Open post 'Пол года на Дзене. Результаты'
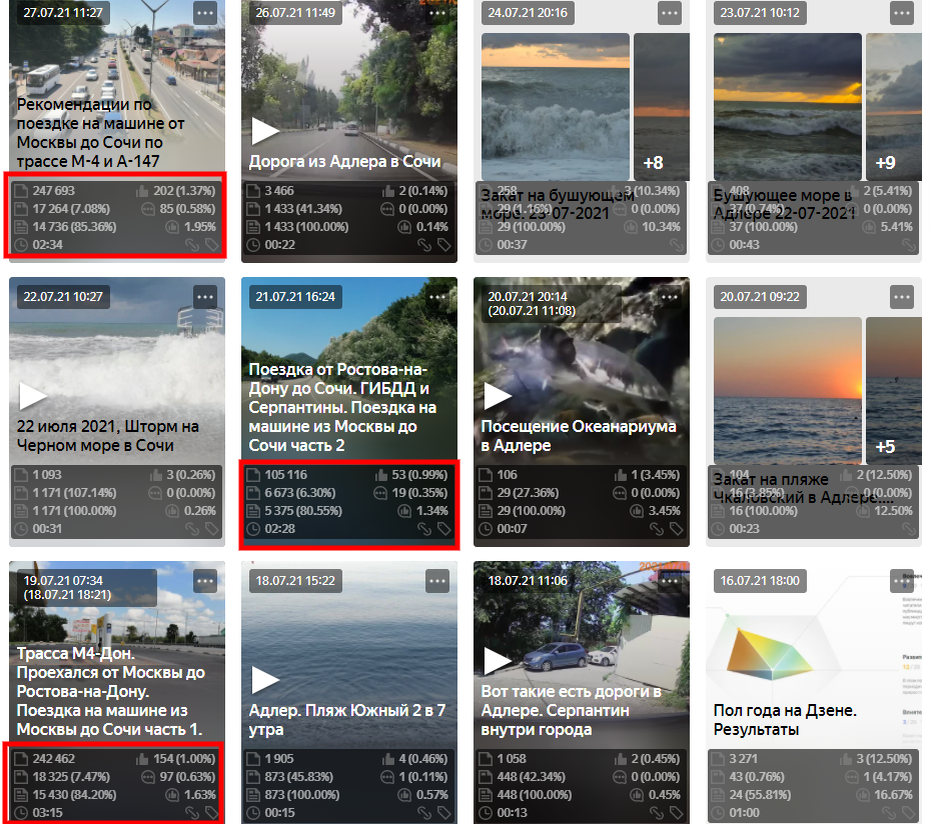The height and width of the screenshot is (824, 930). pos(785,720)
